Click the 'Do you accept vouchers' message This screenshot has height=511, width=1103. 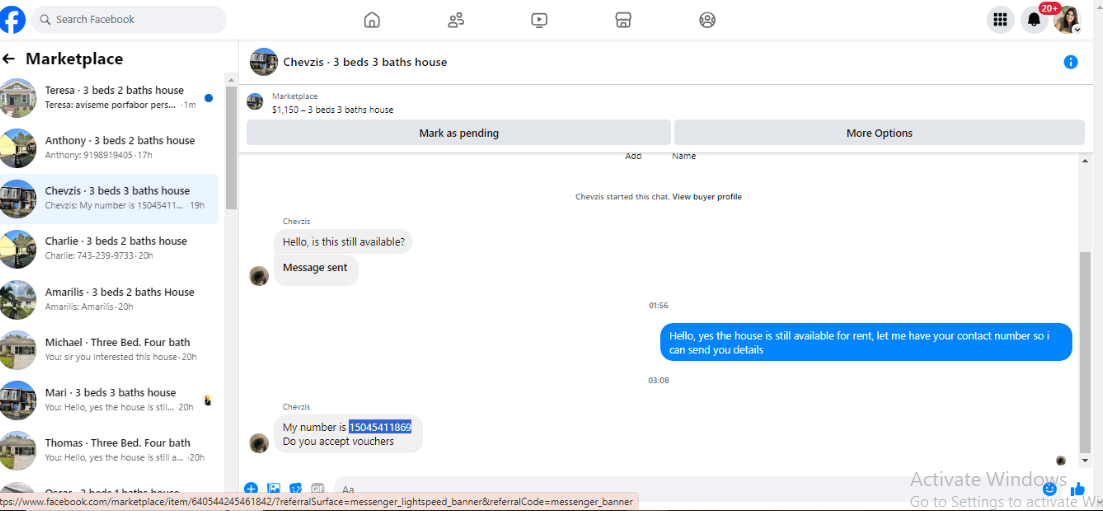(338, 441)
